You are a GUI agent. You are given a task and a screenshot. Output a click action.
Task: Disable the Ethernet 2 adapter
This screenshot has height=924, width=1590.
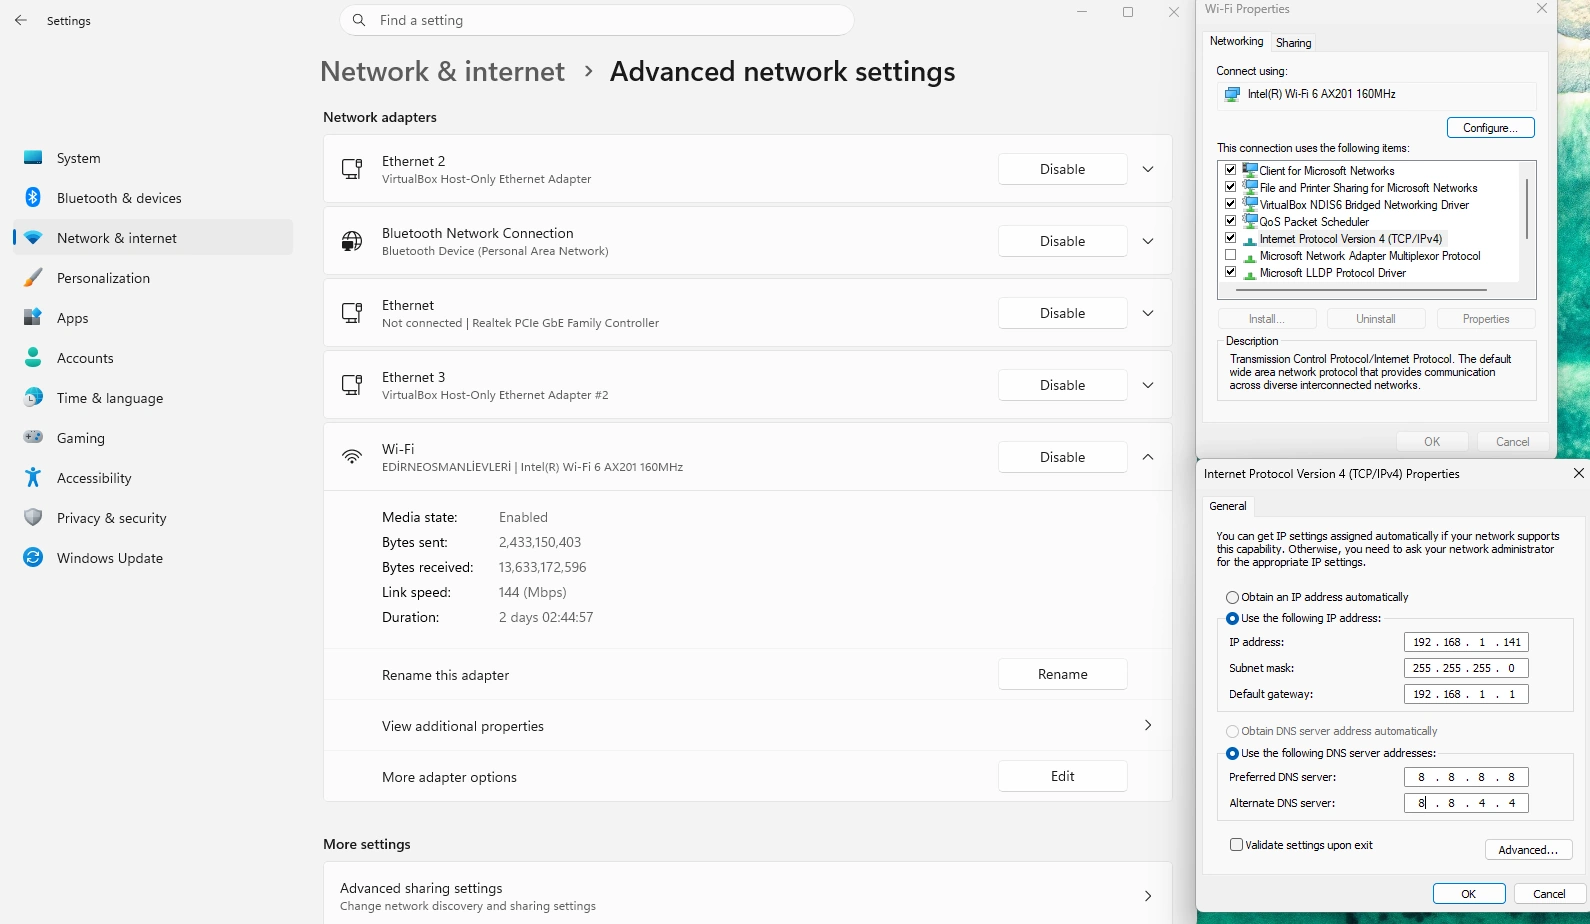coord(1062,169)
